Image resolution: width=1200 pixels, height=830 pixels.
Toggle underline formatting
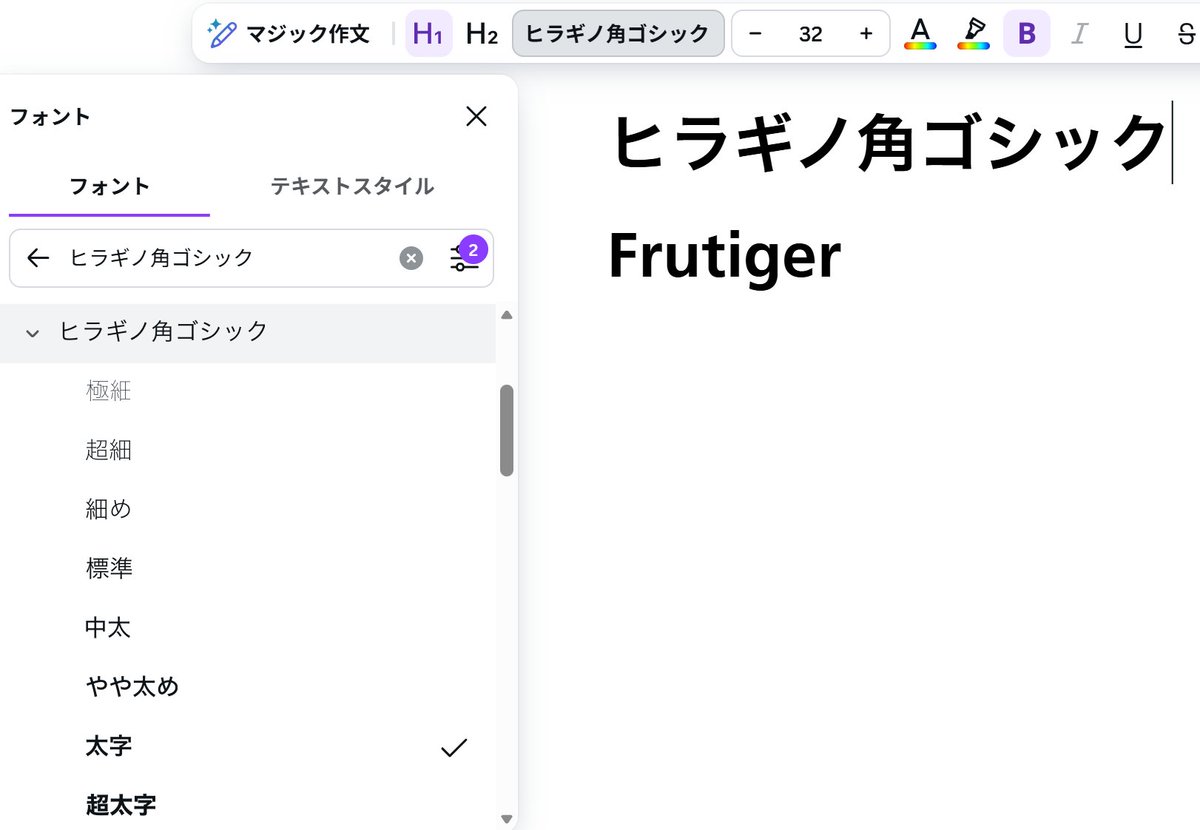(1133, 34)
